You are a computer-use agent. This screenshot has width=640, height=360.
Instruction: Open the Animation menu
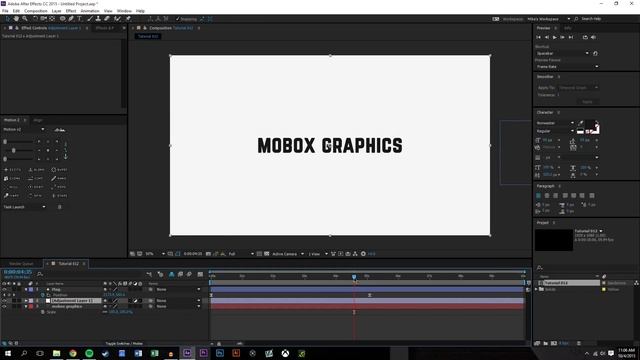tap(90, 11)
